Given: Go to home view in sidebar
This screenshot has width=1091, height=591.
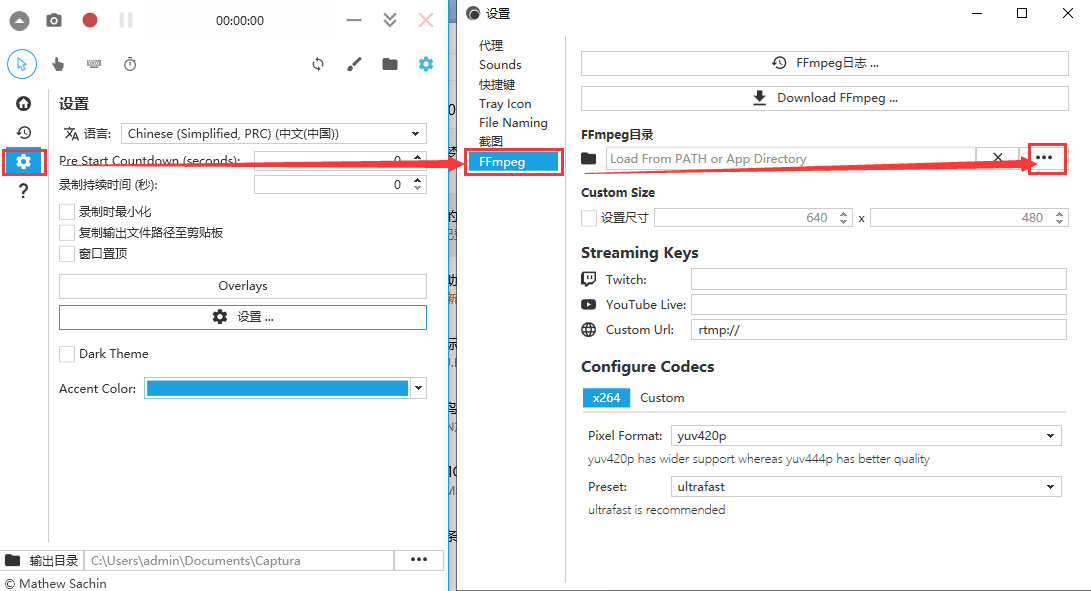Looking at the screenshot, I should click(23, 103).
